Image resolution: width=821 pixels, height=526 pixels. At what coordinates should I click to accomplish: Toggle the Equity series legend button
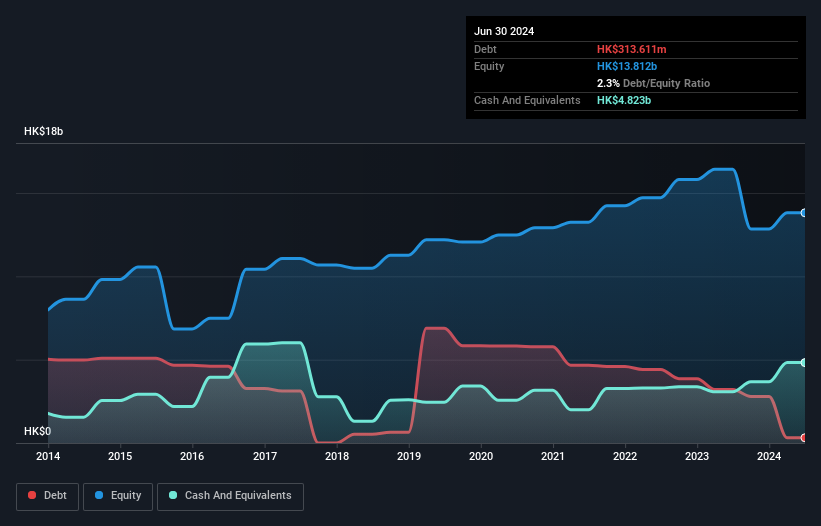tap(118, 496)
